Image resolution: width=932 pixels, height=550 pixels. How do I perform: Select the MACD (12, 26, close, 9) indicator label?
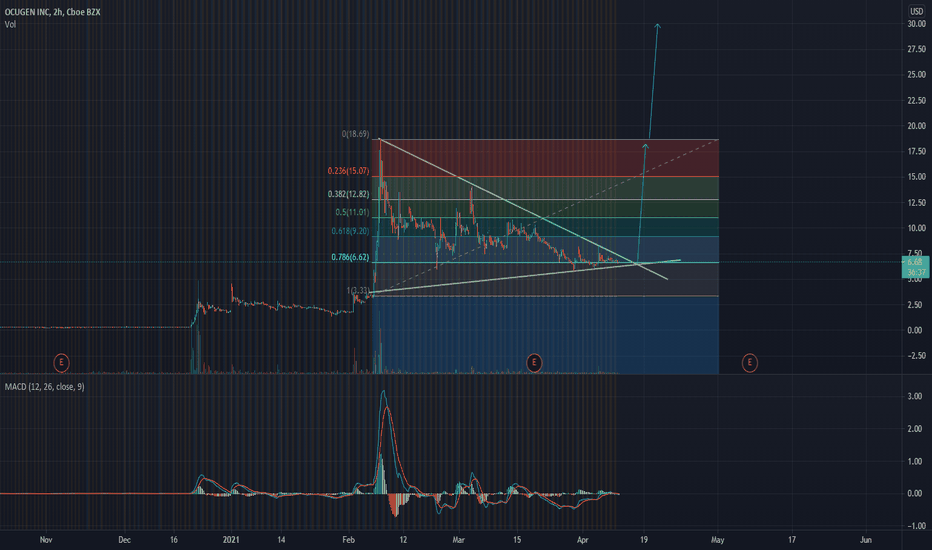tap(45, 386)
